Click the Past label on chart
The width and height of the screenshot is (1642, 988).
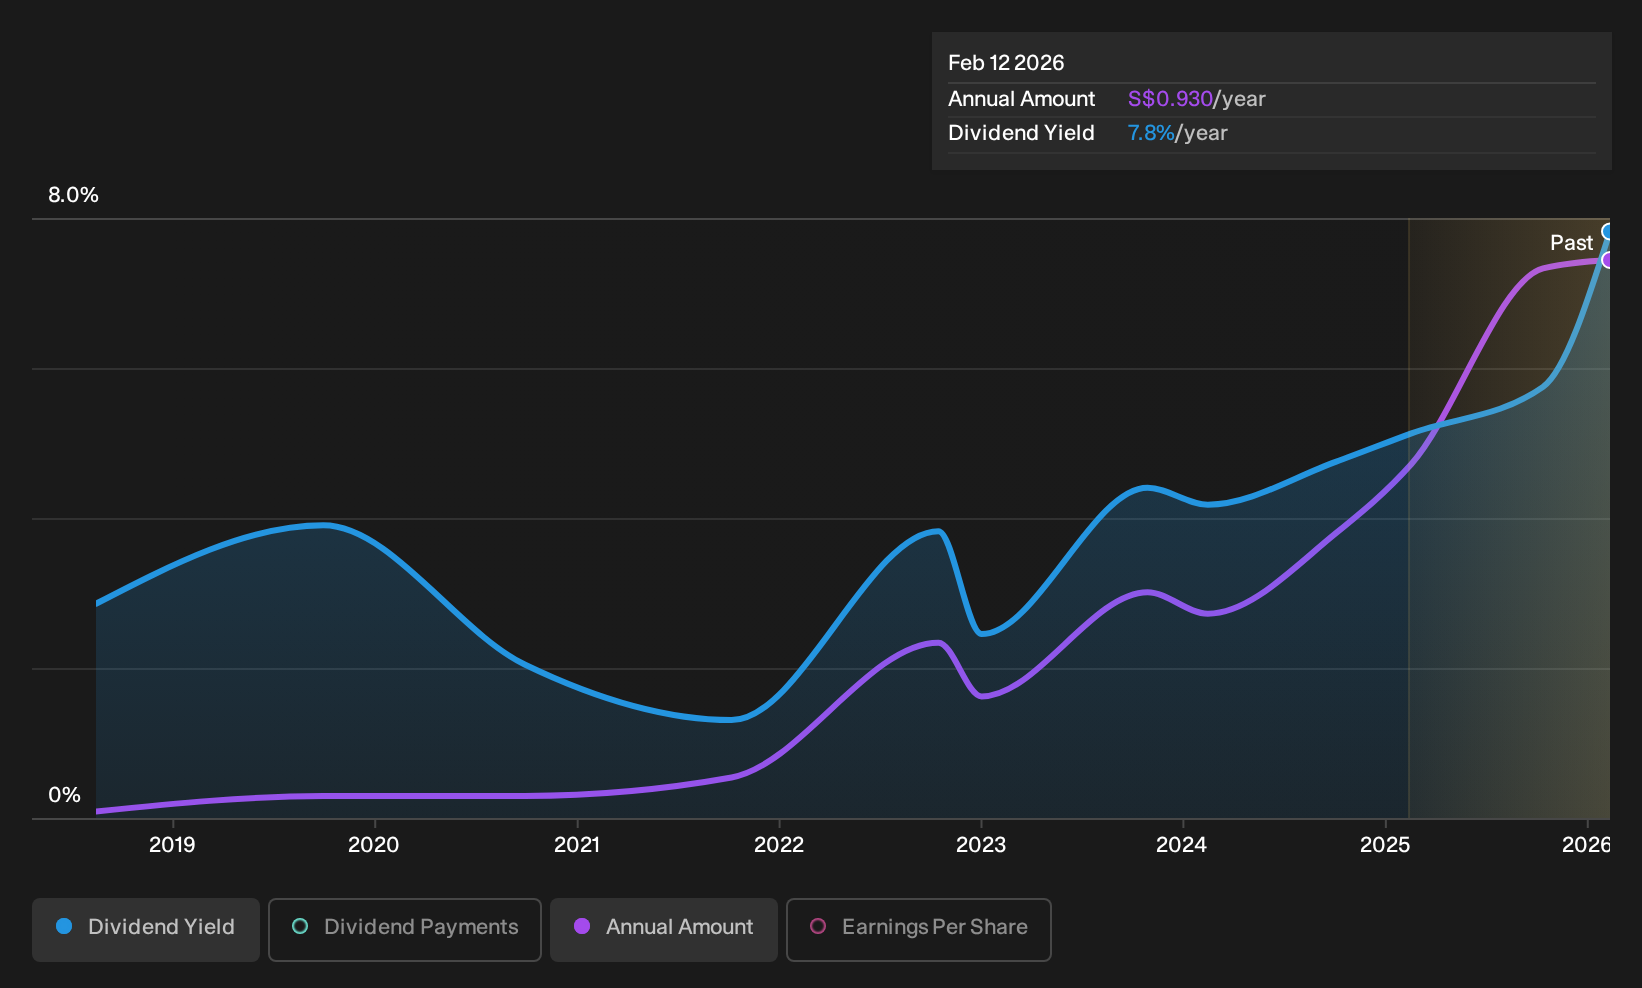pos(1571,243)
